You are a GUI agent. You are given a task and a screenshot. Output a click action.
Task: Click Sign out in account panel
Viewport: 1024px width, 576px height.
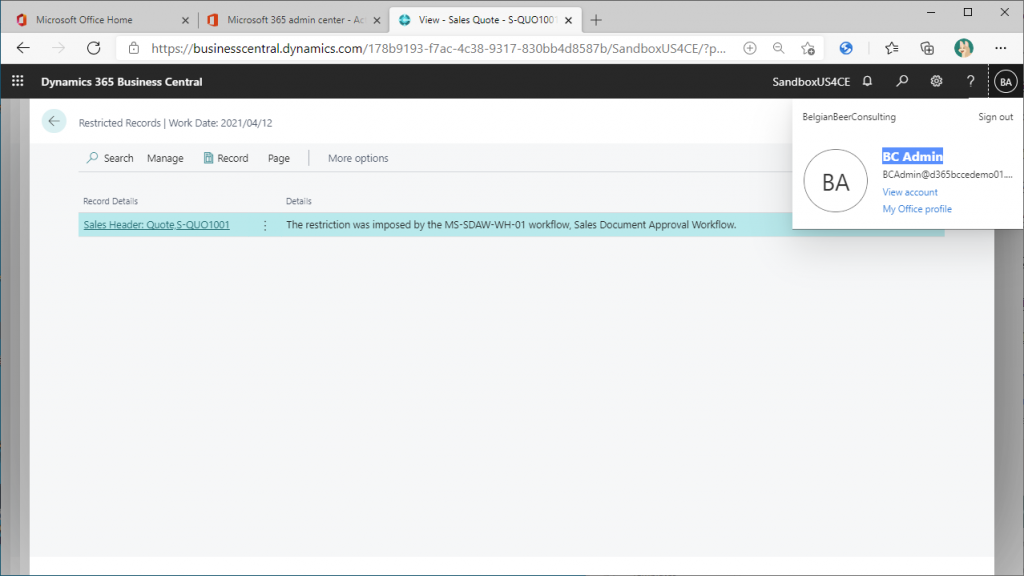(x=995, y=117)
